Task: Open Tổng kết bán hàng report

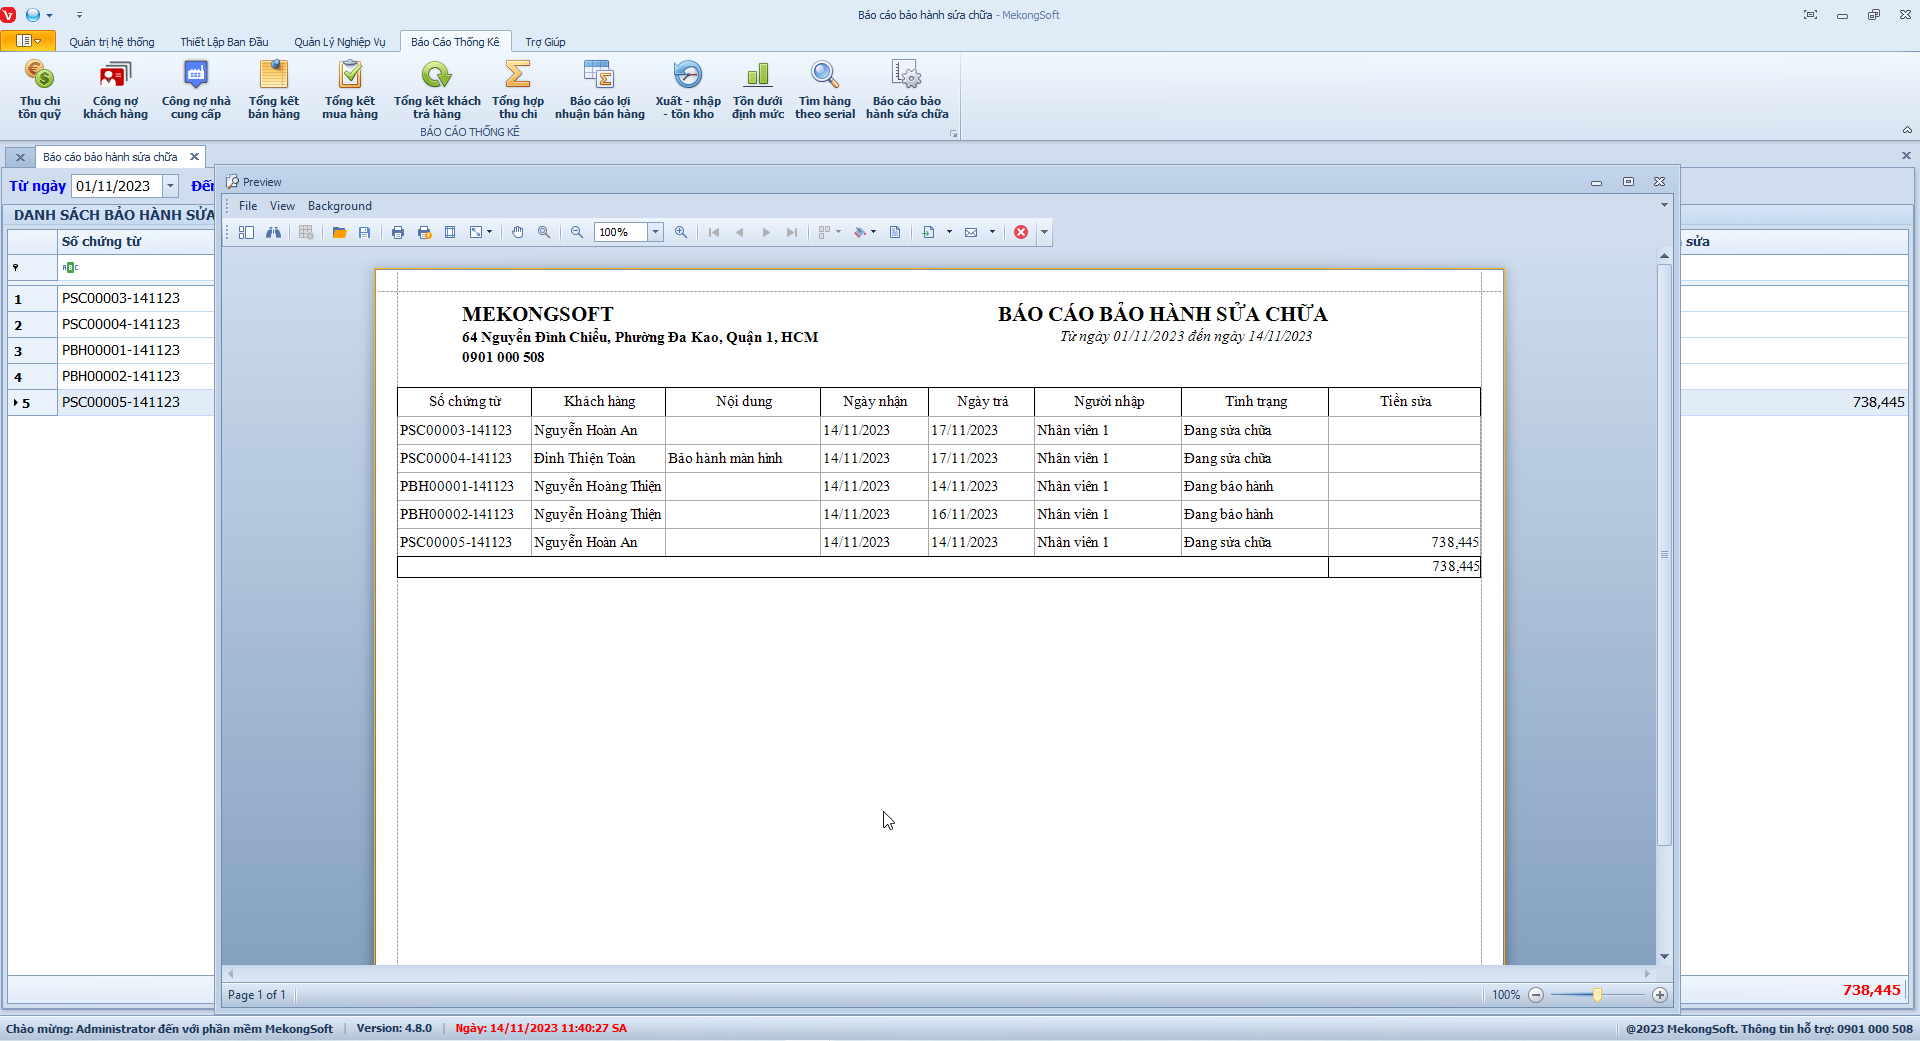Action: pos(273,90)
